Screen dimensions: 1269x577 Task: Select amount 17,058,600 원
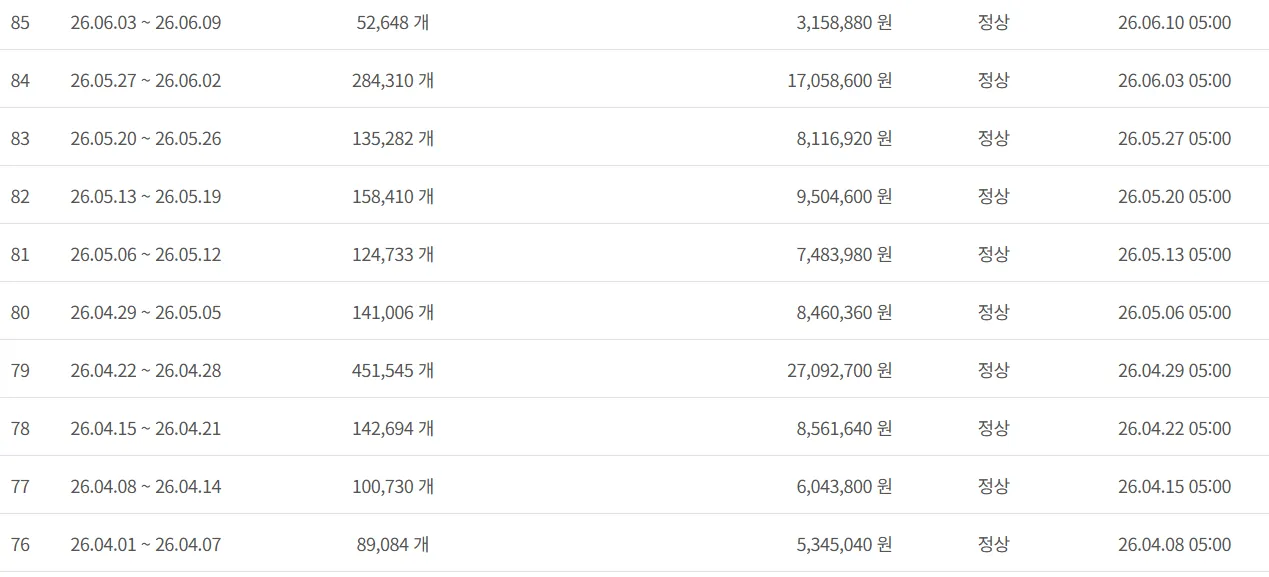click(840, 80)
